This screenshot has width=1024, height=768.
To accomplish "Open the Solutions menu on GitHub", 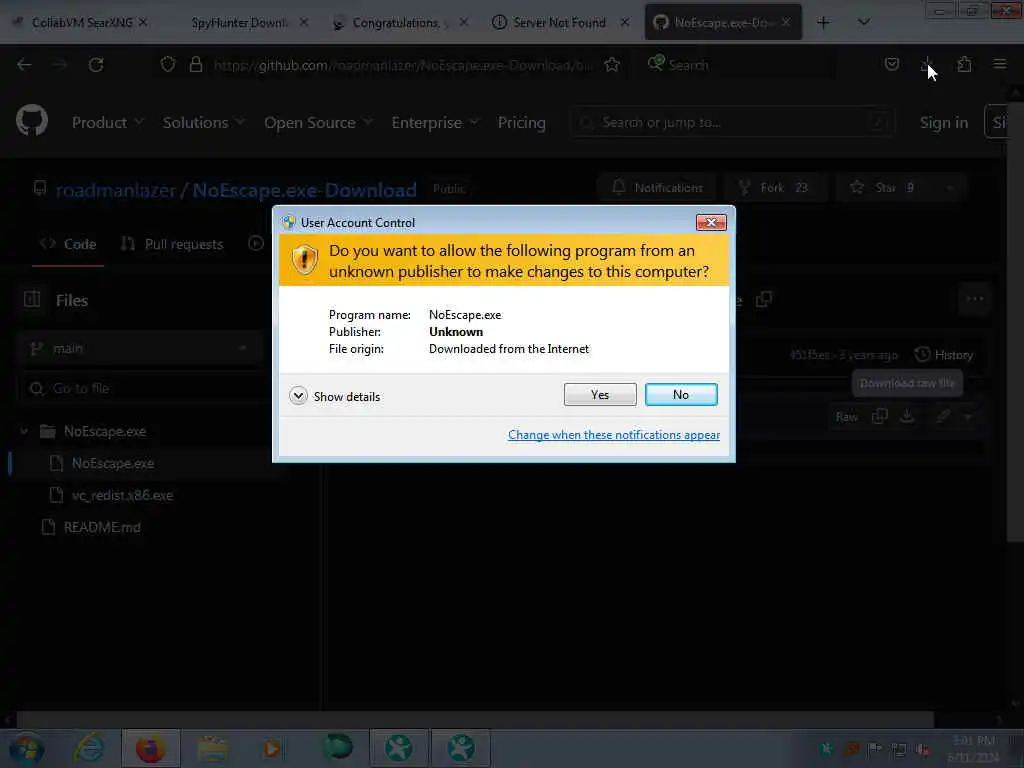I will tap(203, 122).
